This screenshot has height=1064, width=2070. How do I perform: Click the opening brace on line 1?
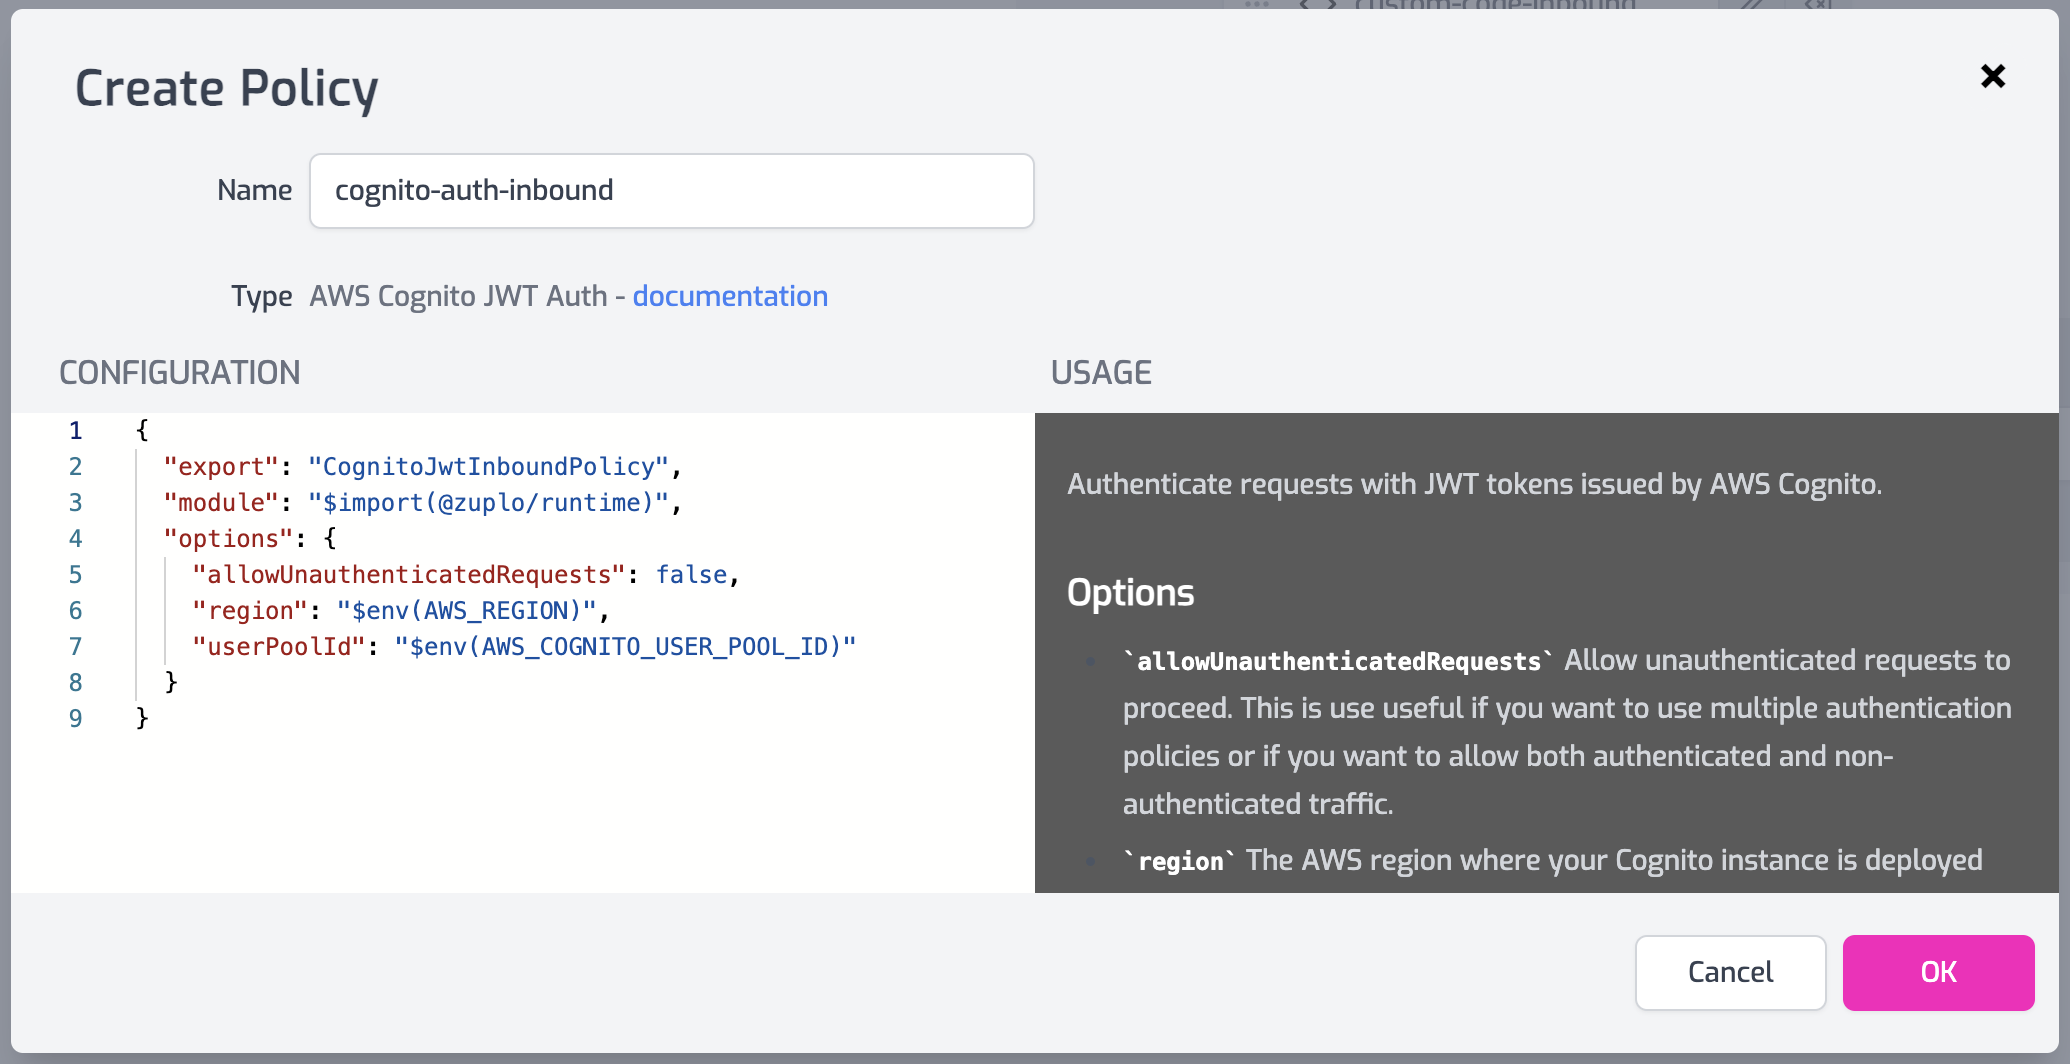[x=142, y=431]
